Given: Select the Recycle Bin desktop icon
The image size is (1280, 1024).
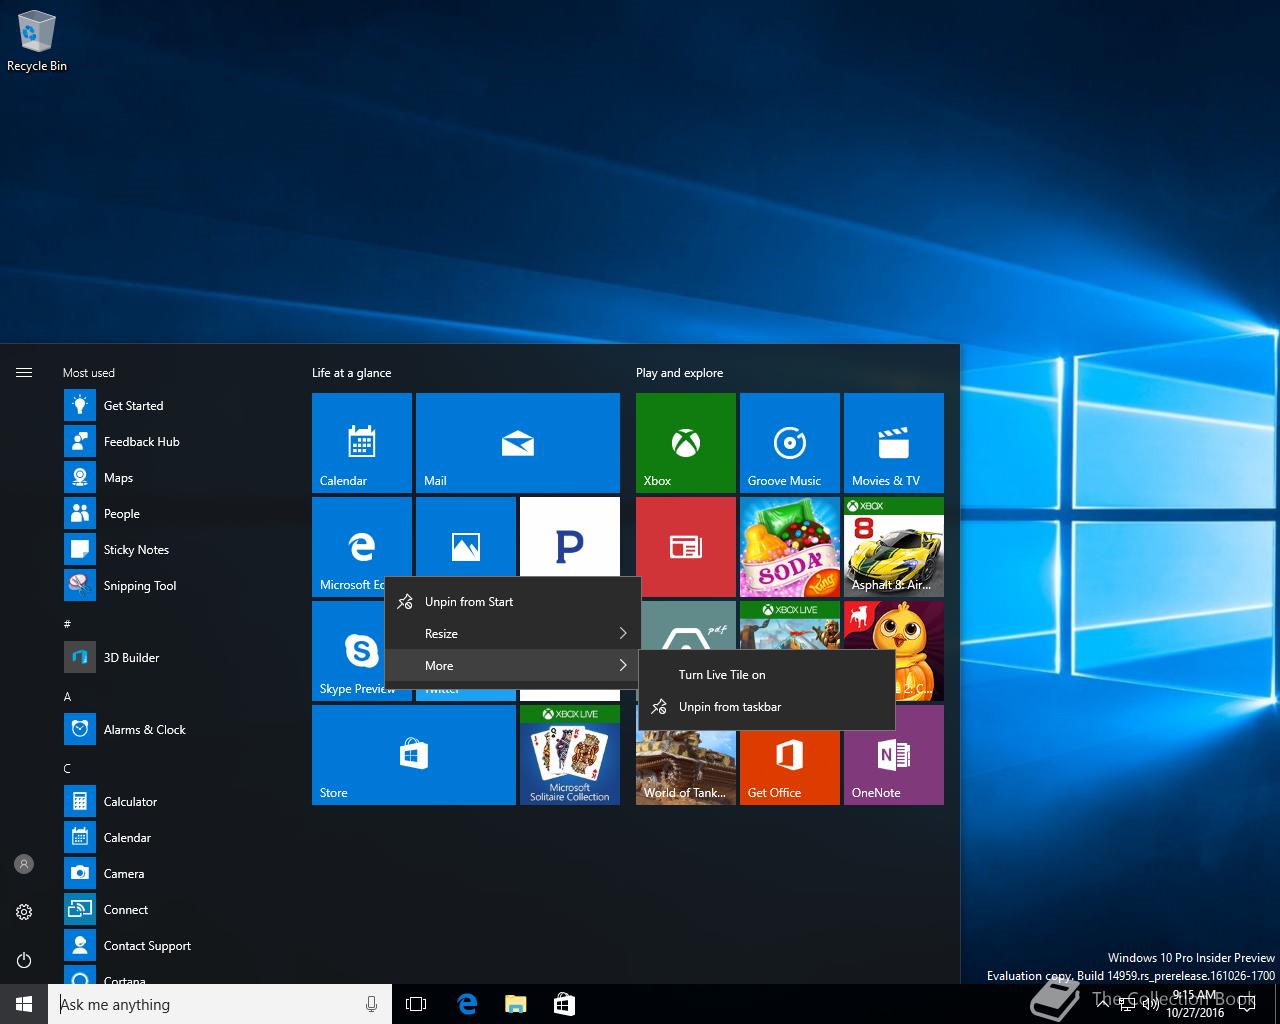Looking at the screenshot, I should pyautogui.click(x=37, y=42).
